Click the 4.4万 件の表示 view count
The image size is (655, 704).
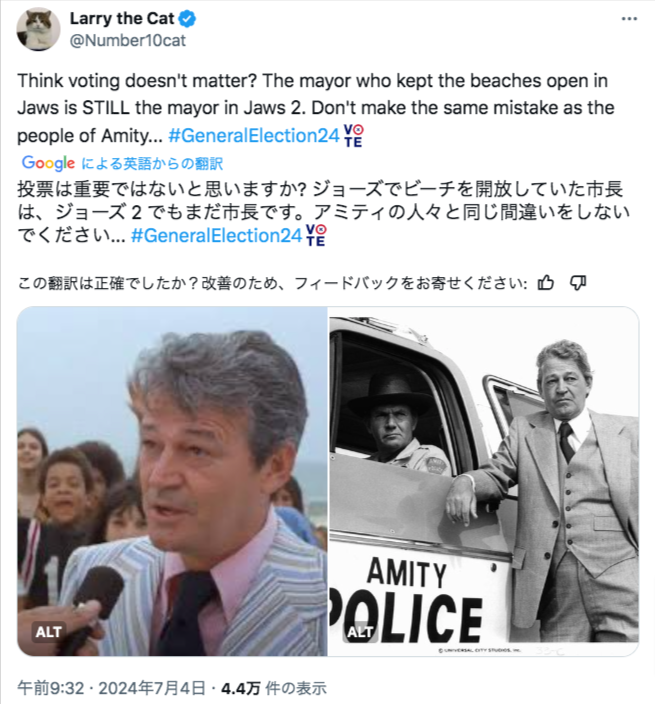click(274, 688)
